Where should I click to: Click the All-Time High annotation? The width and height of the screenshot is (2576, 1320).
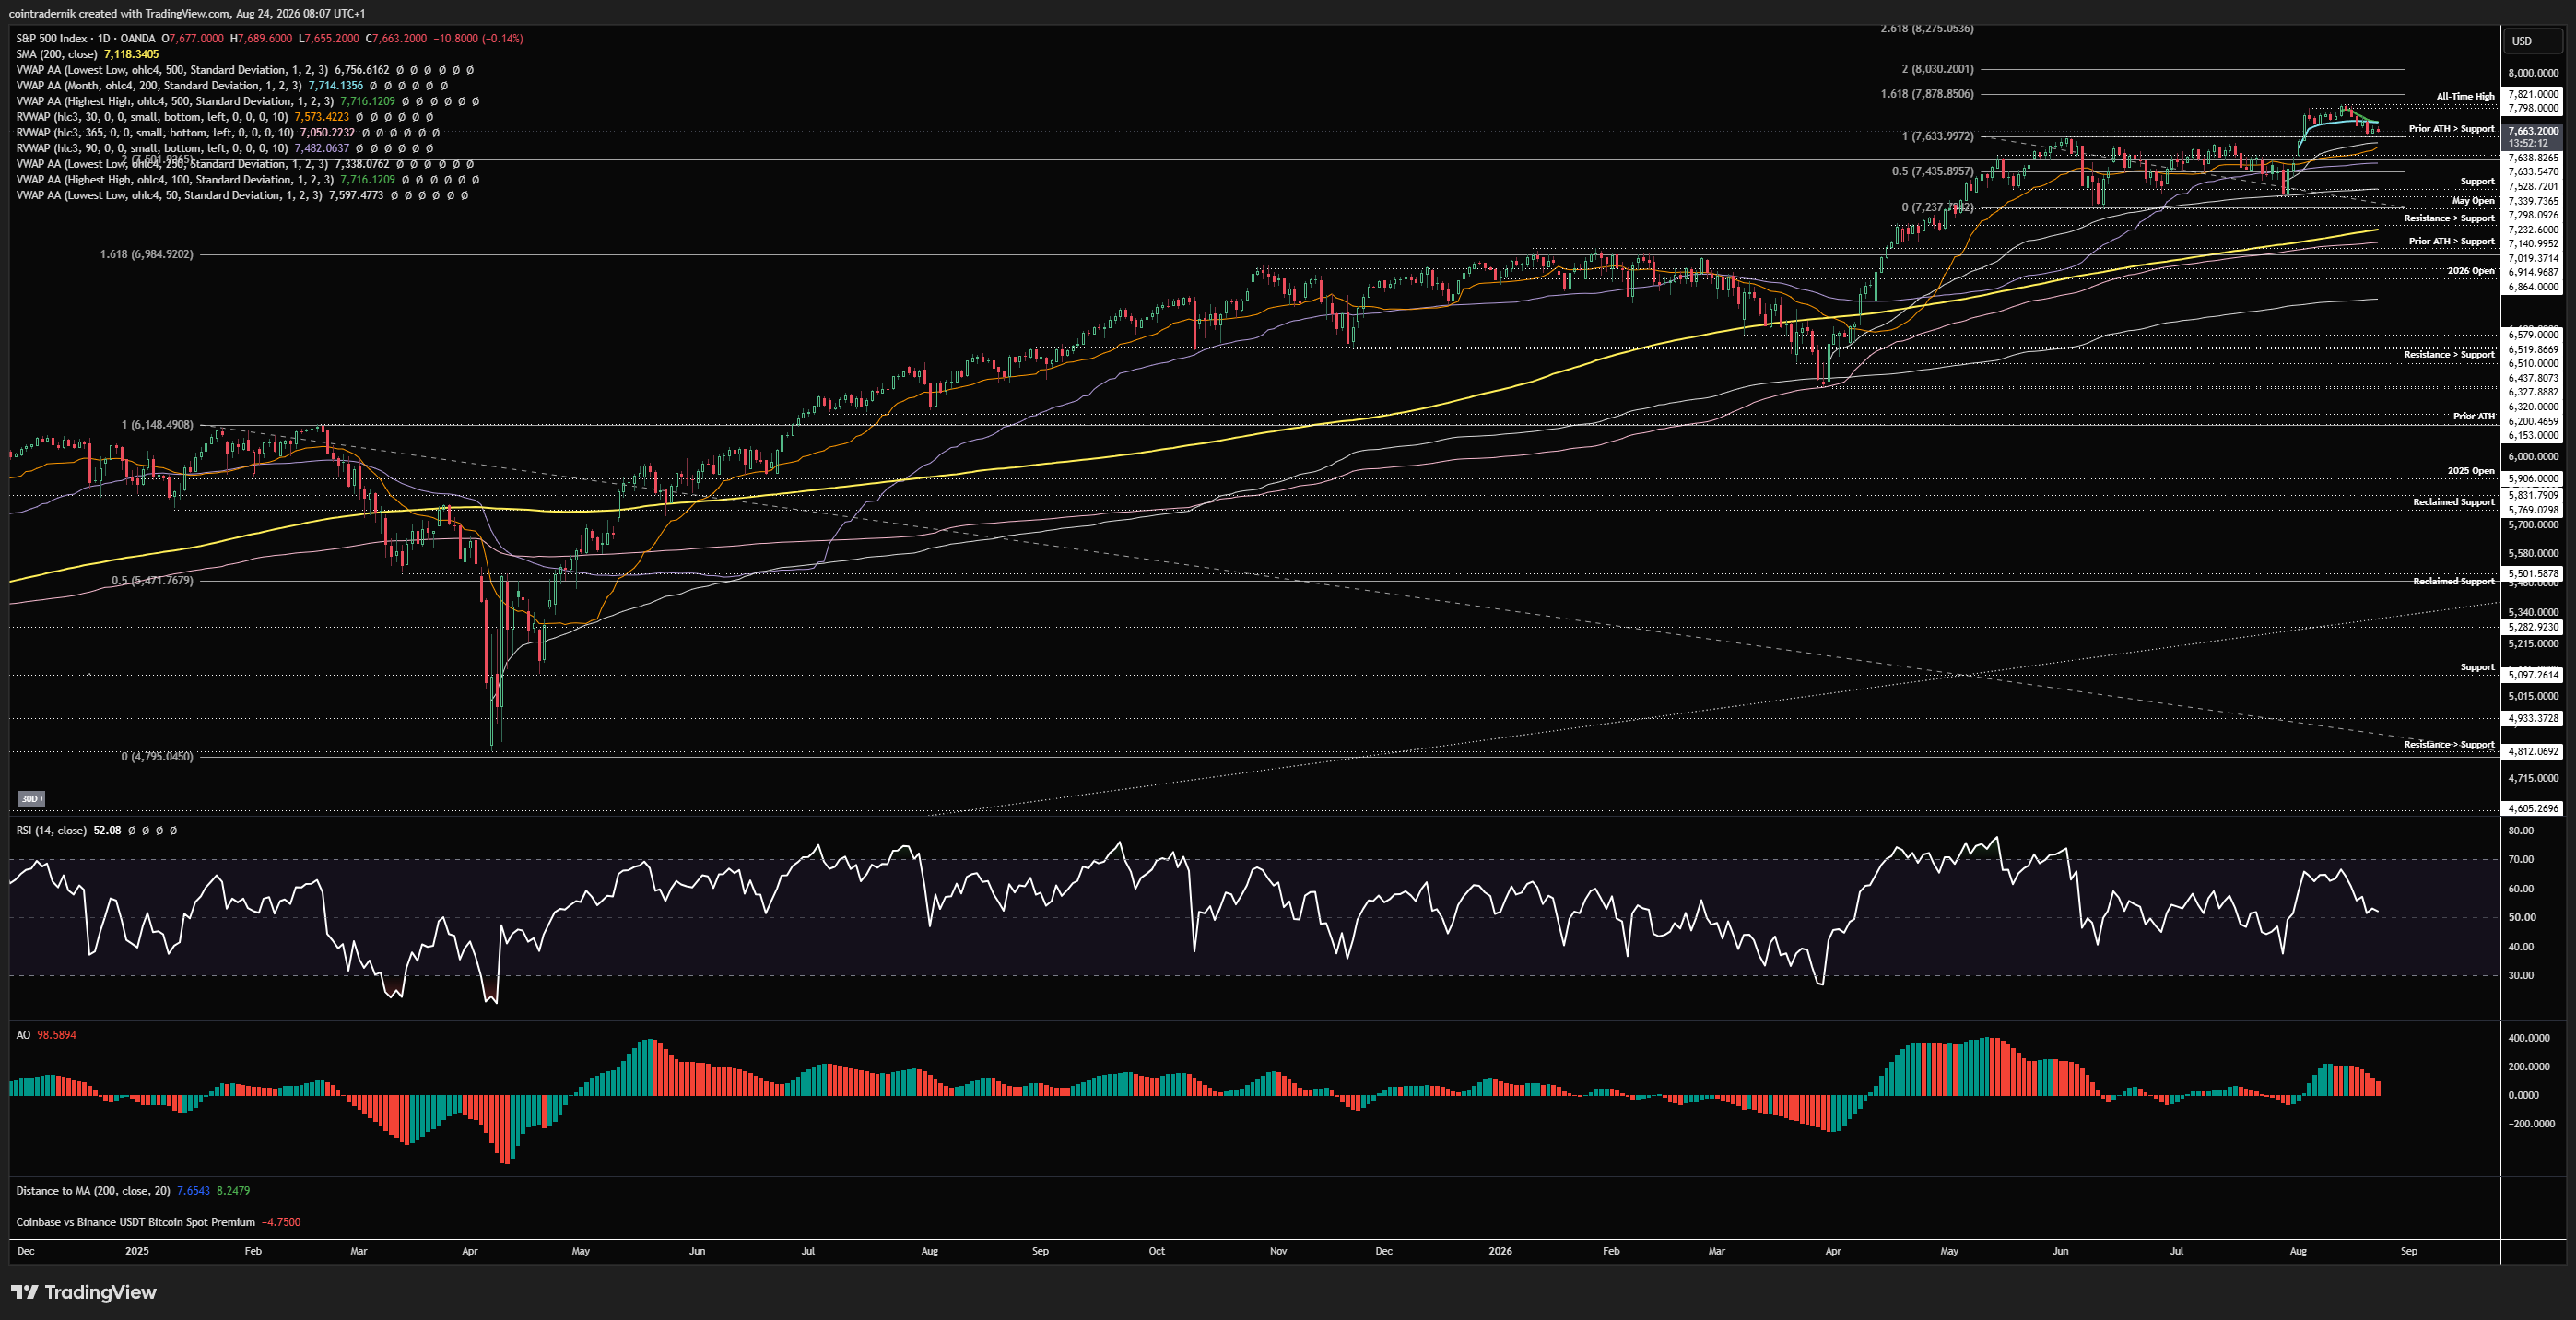click(2465, 97)
